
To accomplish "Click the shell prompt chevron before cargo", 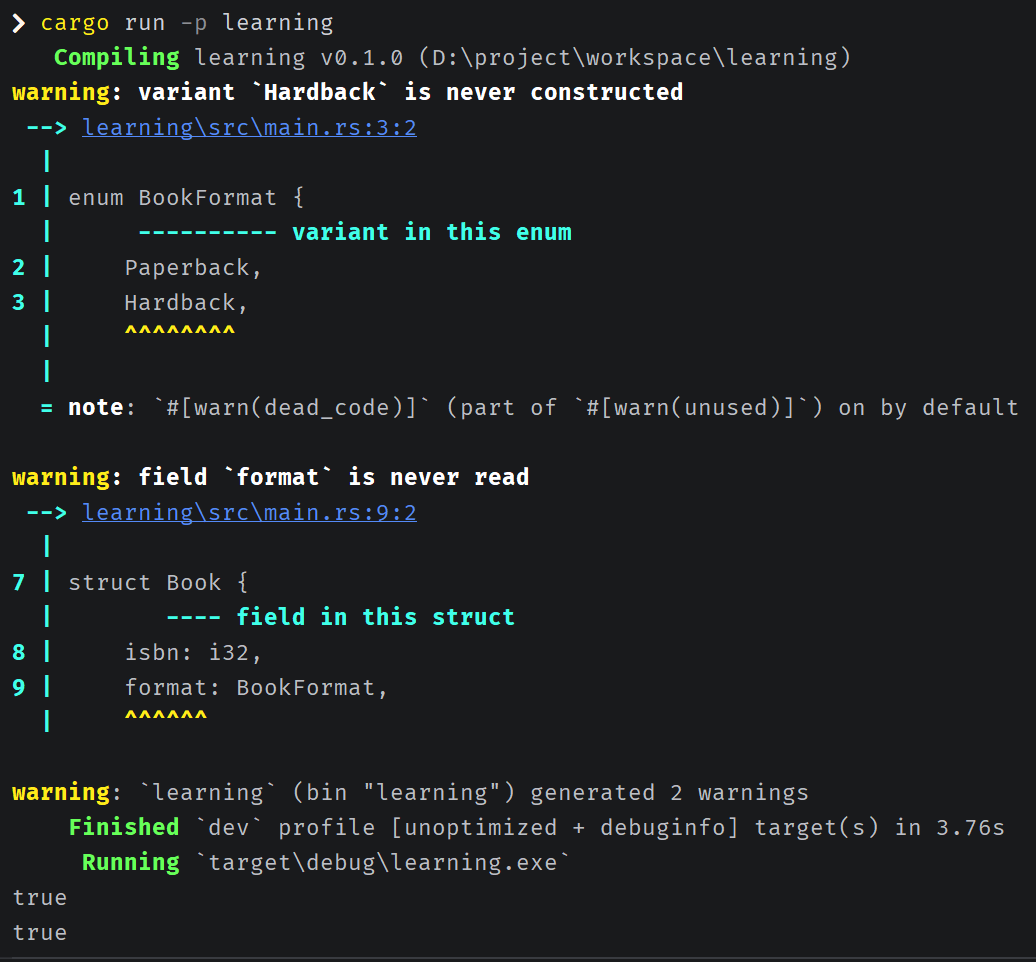I will (x=18, y=23).
